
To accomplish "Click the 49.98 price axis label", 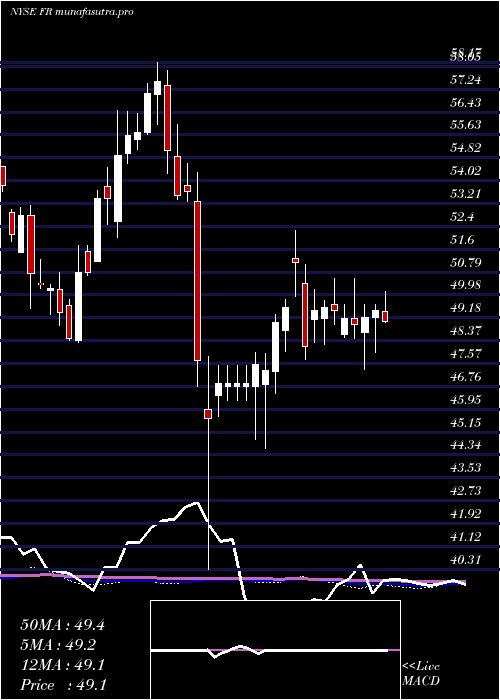I will click(467, 285).
